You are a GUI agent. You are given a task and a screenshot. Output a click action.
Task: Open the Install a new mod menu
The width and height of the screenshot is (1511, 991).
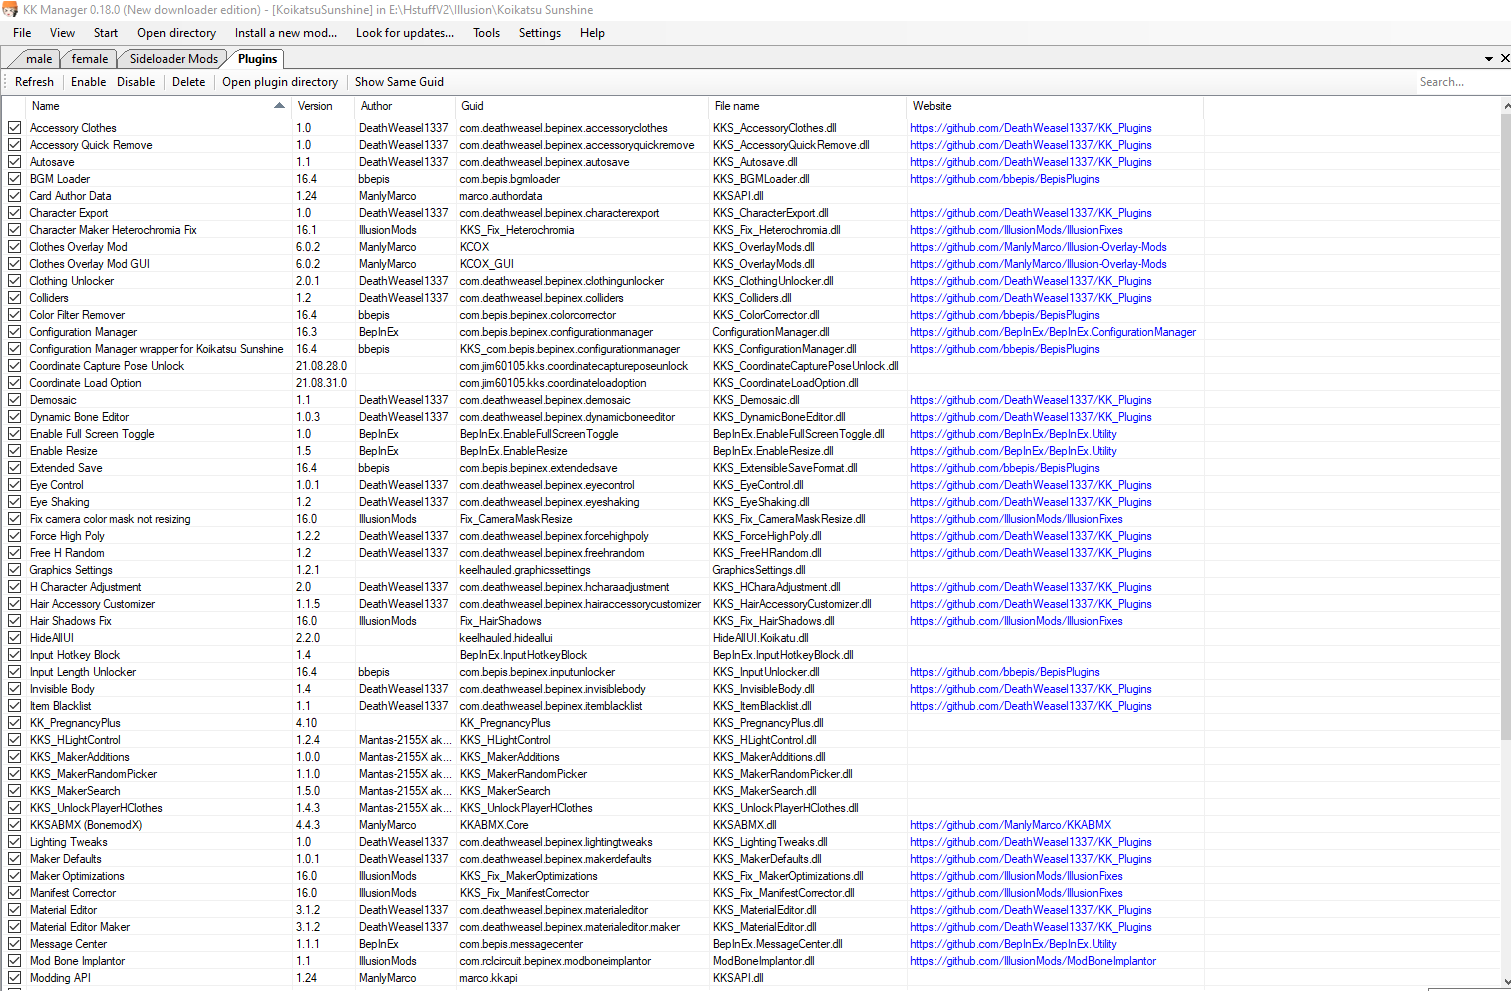click(x=285, y=33)
